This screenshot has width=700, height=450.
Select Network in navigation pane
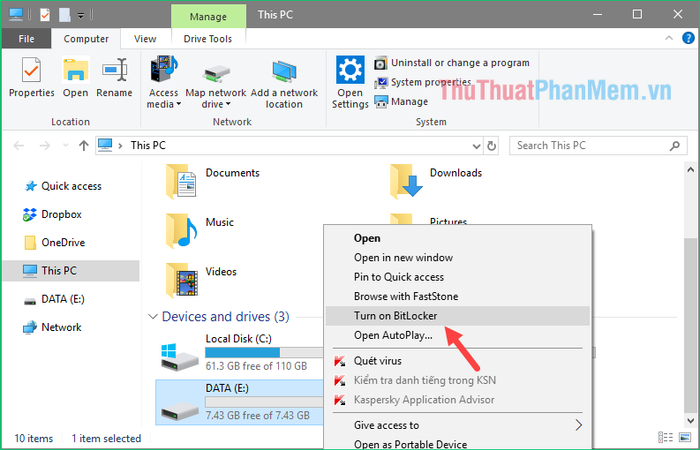coord(61,327)
